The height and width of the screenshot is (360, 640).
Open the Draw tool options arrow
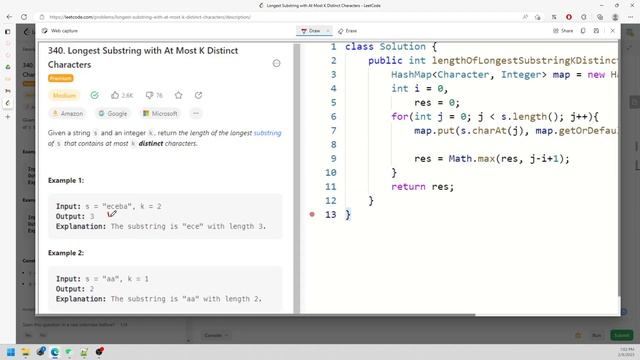pos(328,31)
